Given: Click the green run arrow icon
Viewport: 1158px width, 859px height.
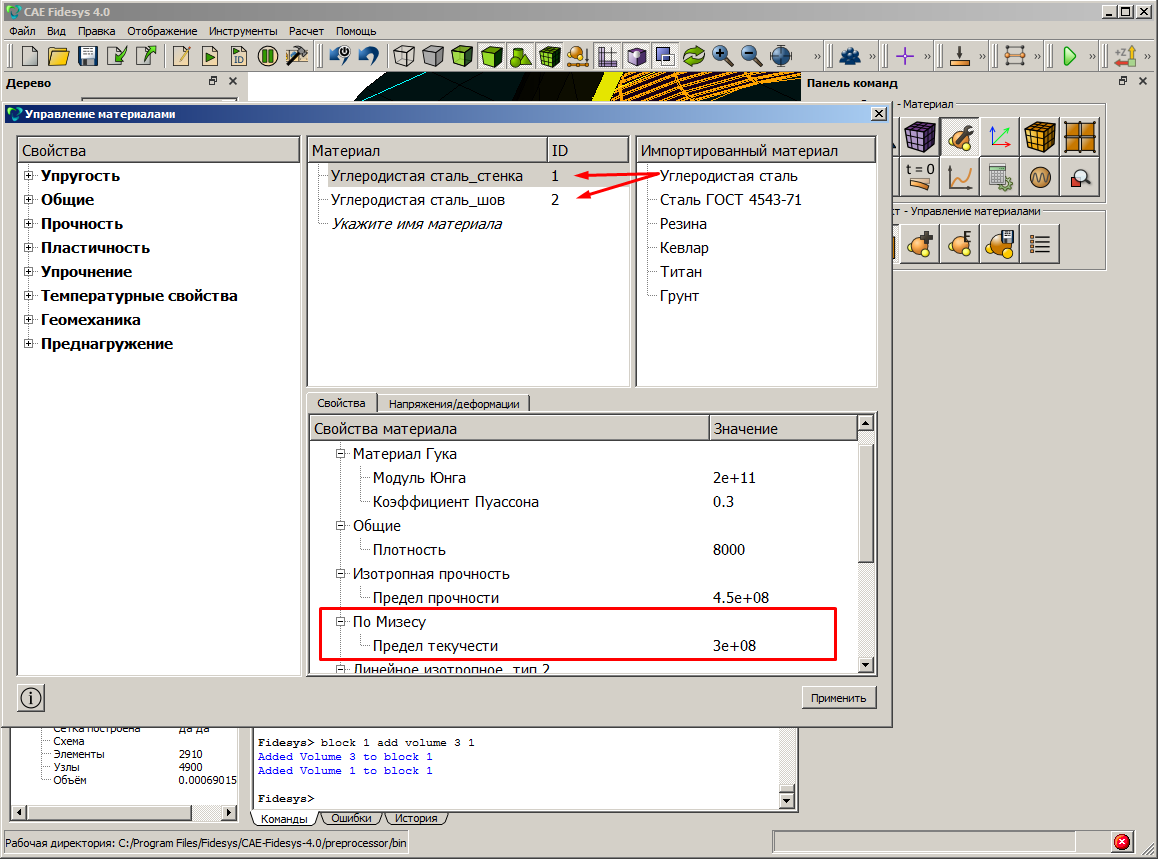Looking at the screenshot, I should pos(1069,56).
